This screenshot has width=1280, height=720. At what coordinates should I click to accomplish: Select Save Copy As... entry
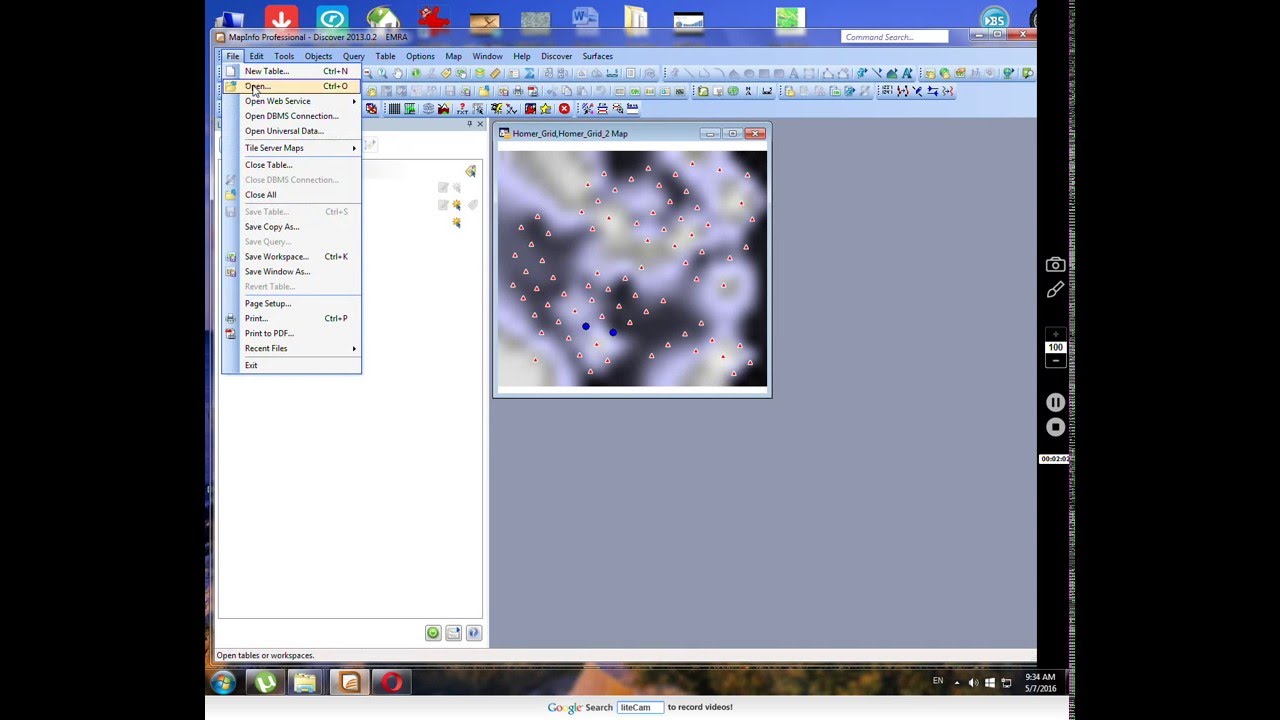click(x=291, y=227)
